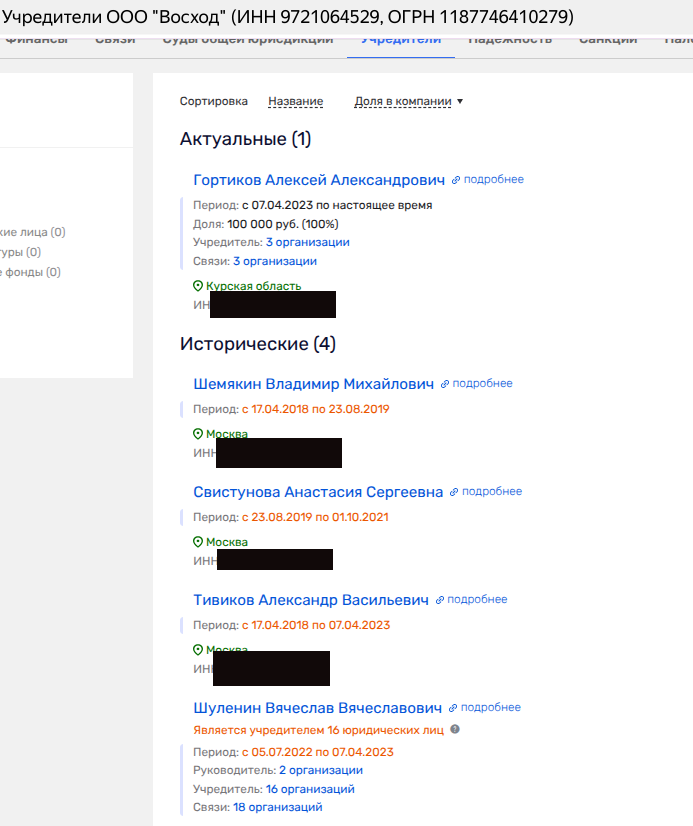Switch to the Надежность tab

click(510, 40)
